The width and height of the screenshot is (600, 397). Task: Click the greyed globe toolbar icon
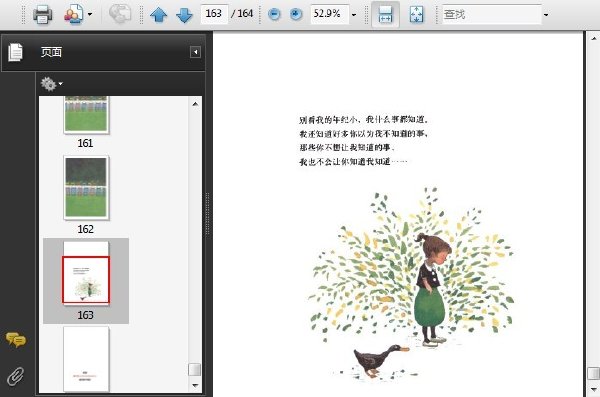tap(119, 14)
